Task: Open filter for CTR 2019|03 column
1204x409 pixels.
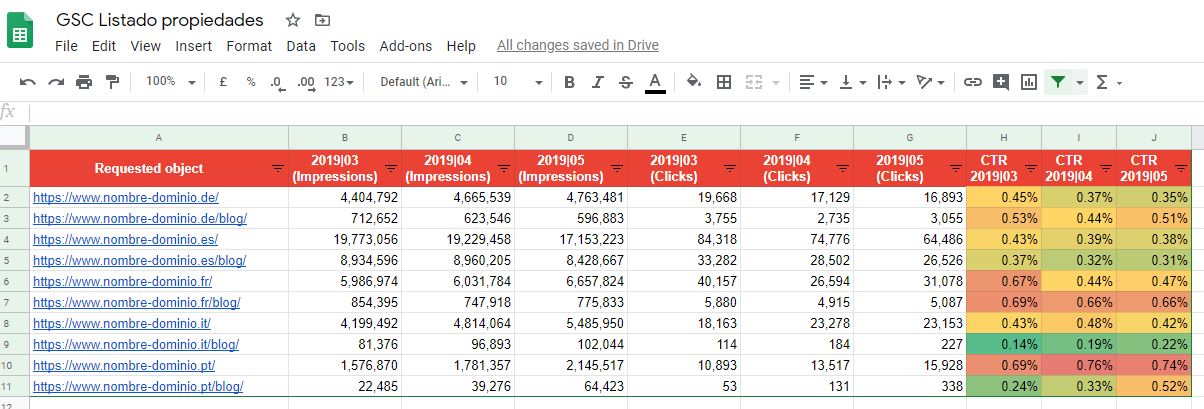Action: (1030, 169)
